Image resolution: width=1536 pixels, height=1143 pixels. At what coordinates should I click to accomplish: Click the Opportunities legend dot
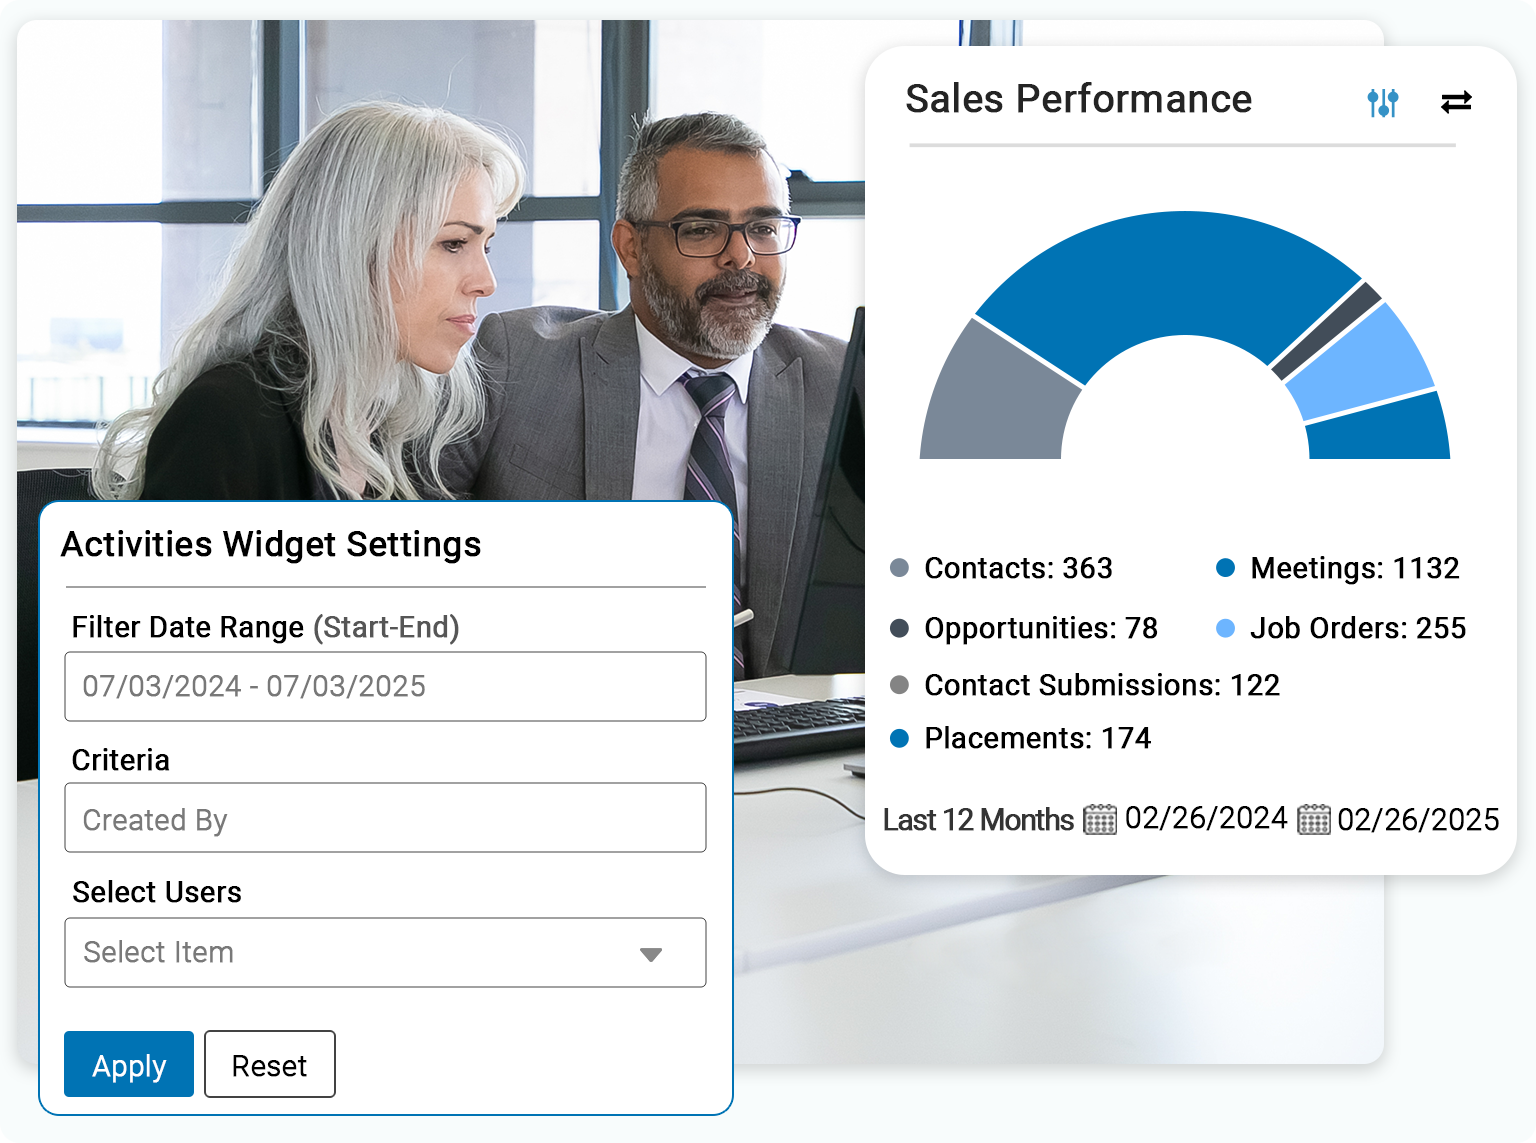pyautogui.click(x=899, y=629)
